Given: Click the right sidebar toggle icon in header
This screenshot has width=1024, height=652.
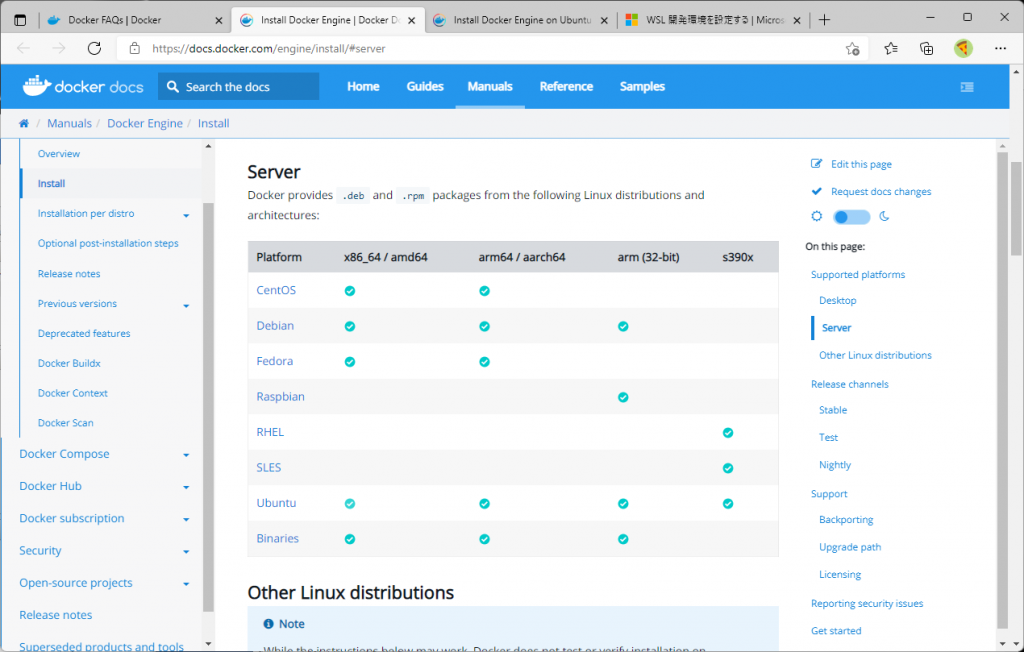Looking at the screenshot, I should 967,87.
